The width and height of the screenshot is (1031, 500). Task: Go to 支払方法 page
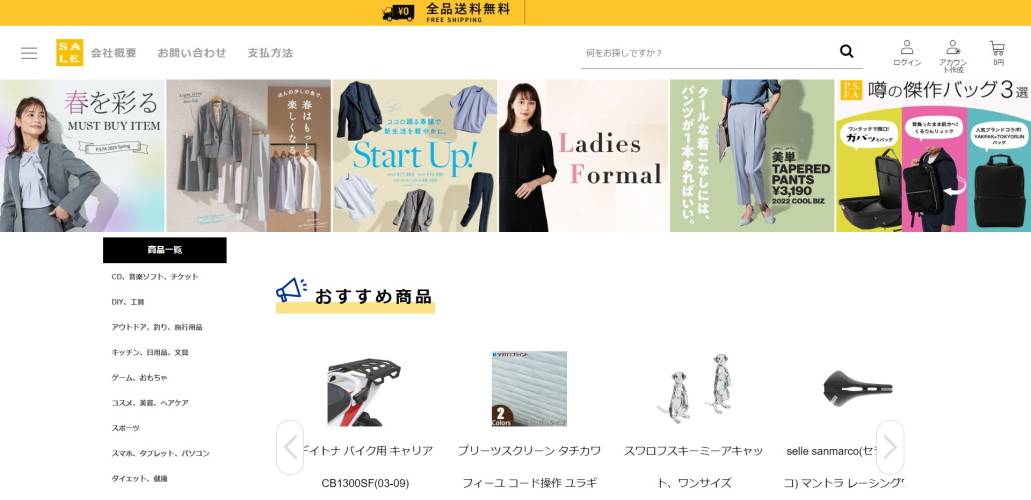pyautogui.click(x=270, y=53)
